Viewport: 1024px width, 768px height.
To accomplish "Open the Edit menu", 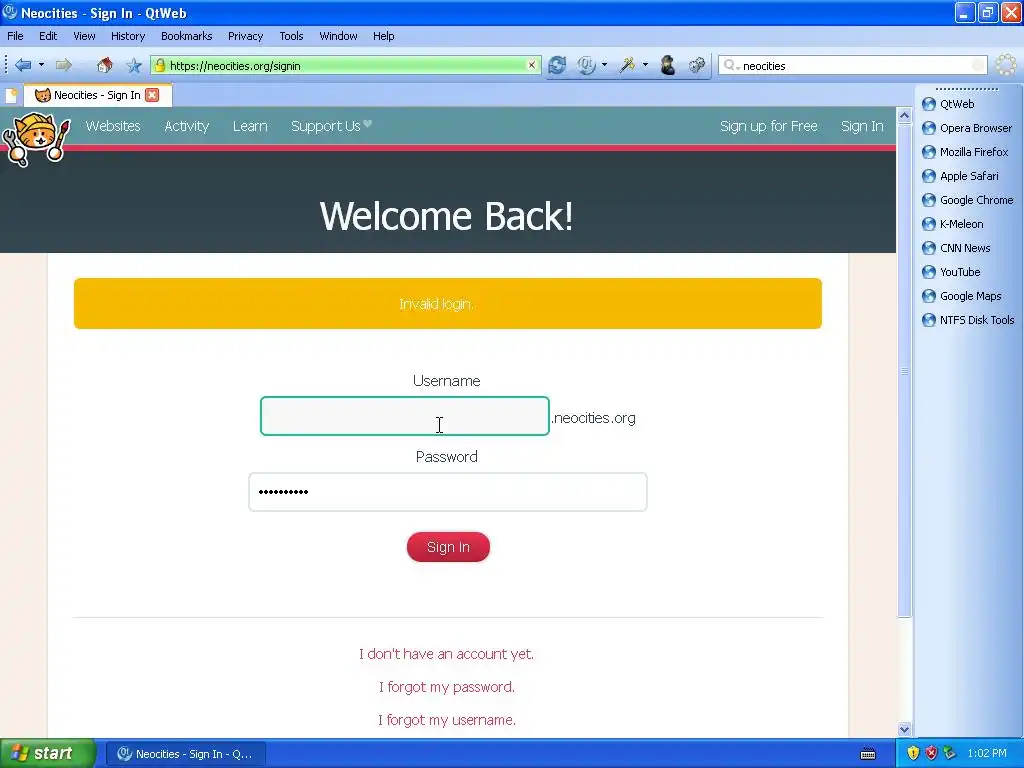I will [48, 36].
